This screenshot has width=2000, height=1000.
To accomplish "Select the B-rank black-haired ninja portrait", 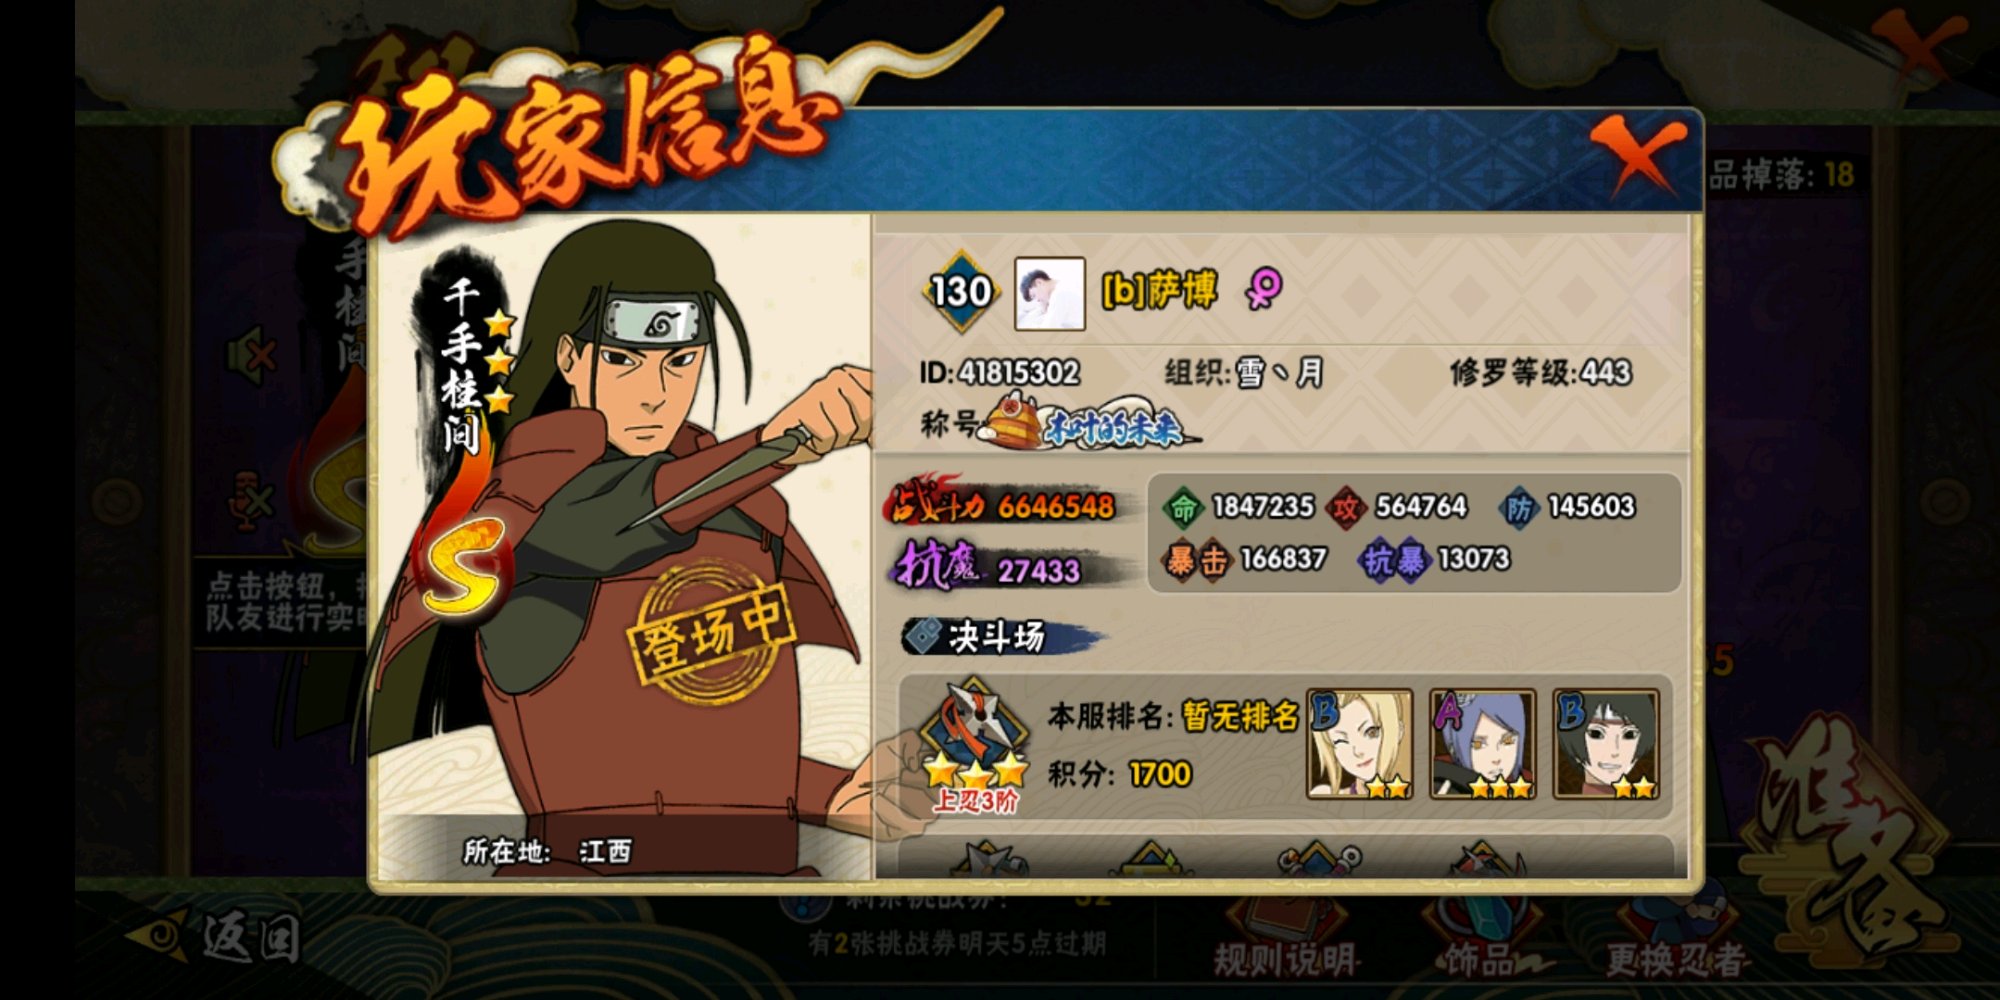I will 1606,744.
